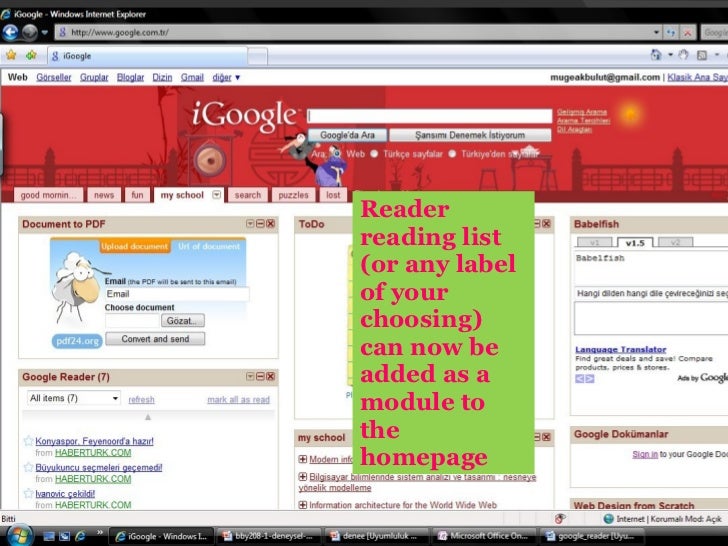728x546 pixels.
Task: Click the Convert and send button
Action: 155,339
